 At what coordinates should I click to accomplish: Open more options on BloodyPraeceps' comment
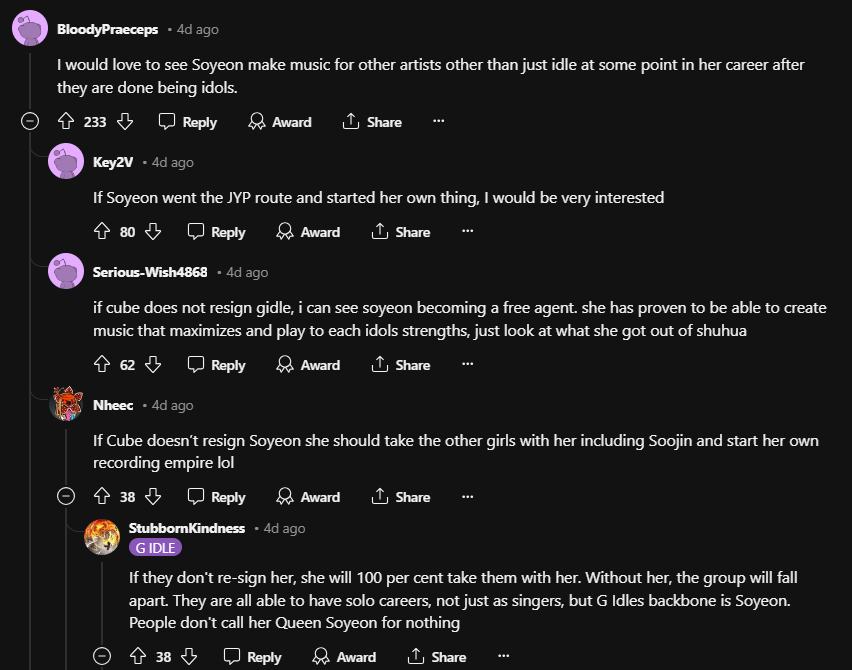coord(438,122)
